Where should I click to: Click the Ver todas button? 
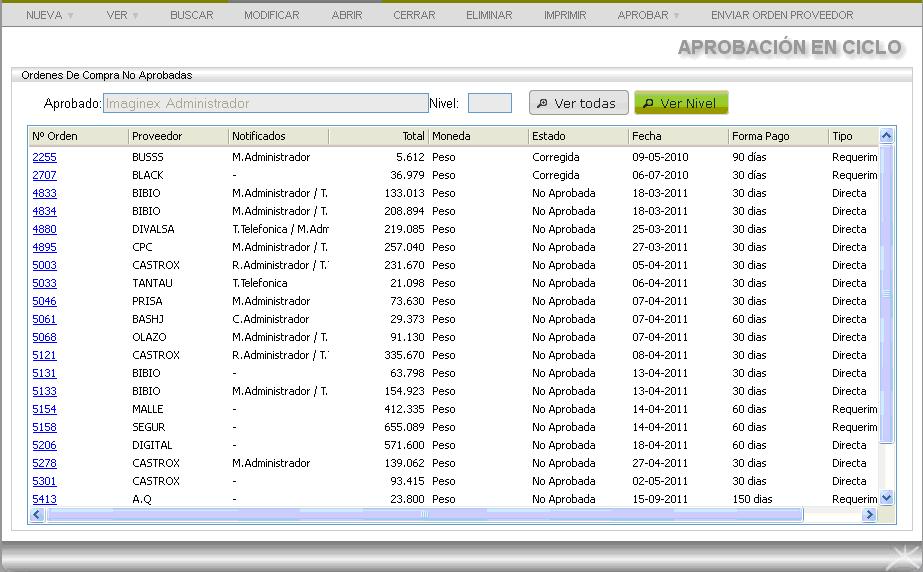(579, 103)
